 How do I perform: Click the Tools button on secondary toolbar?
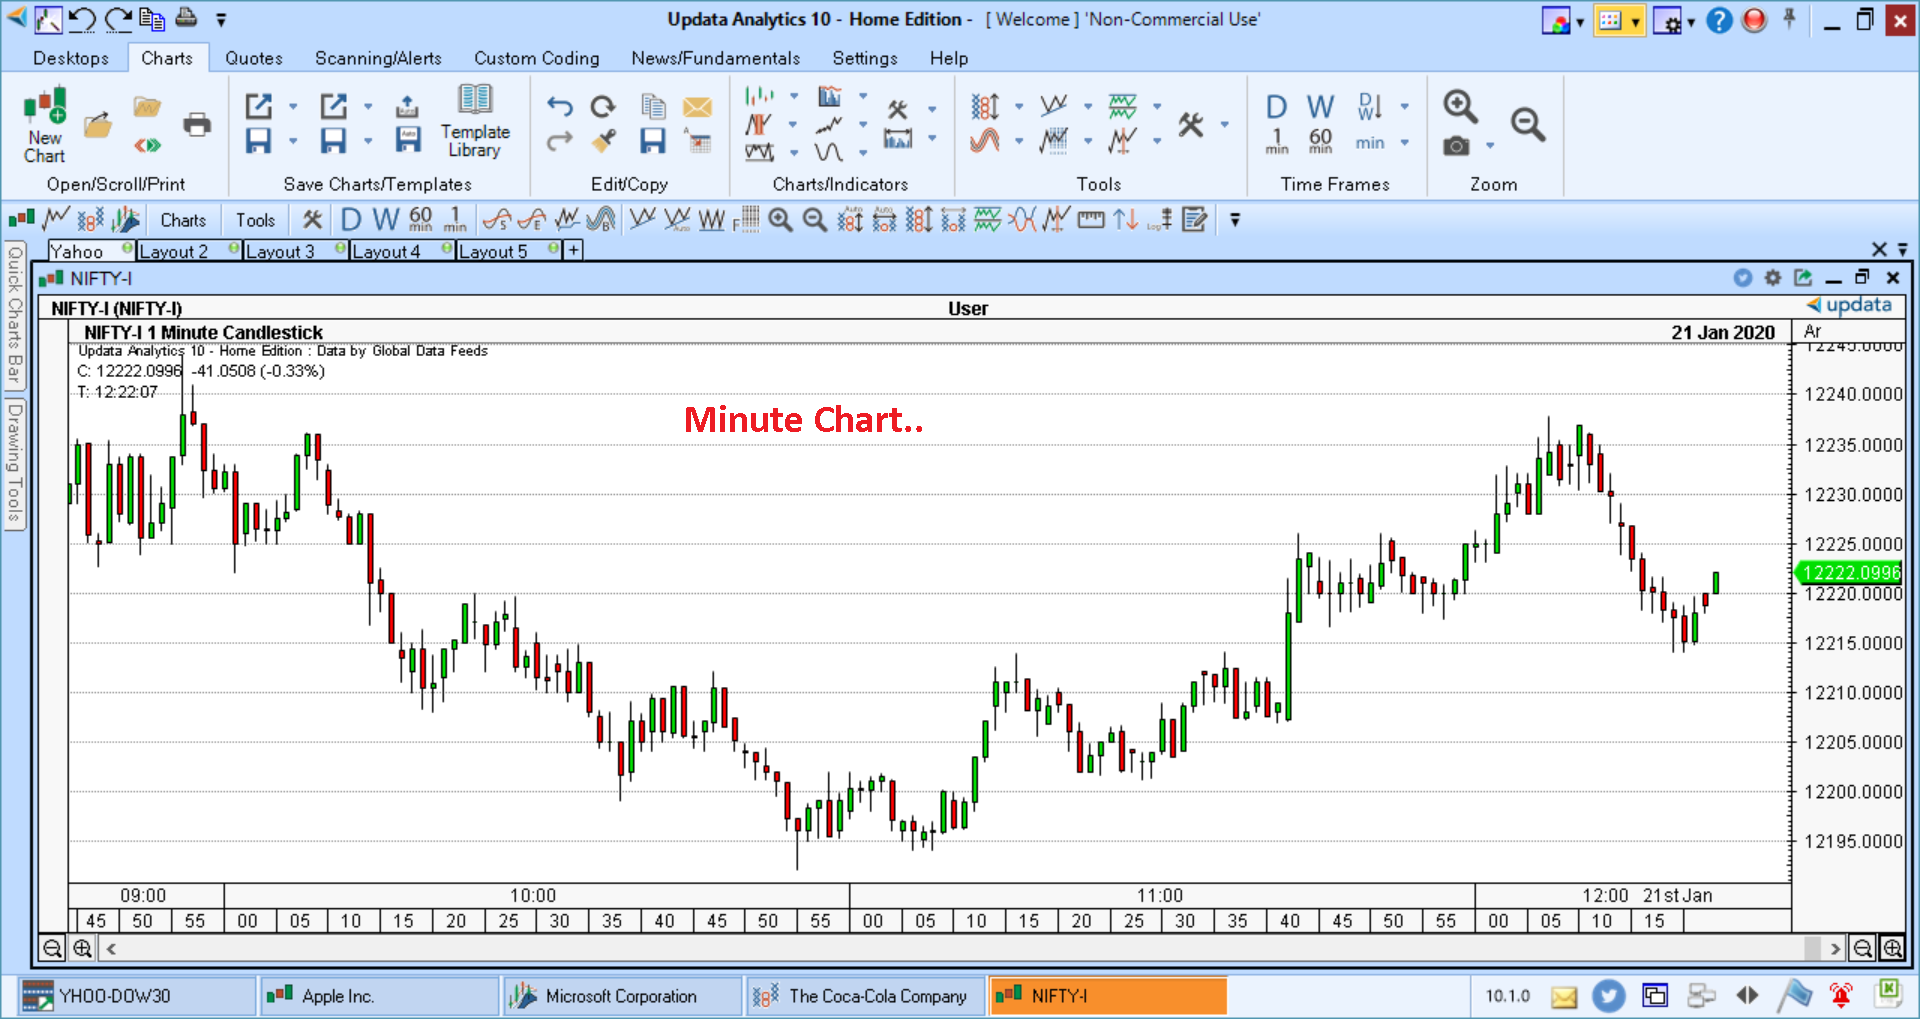tap(255, 220)
